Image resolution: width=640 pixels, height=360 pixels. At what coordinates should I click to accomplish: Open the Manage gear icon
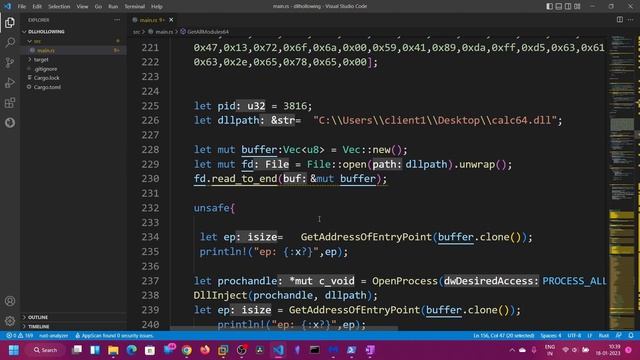pyautogui.click(x=10, y=321)
